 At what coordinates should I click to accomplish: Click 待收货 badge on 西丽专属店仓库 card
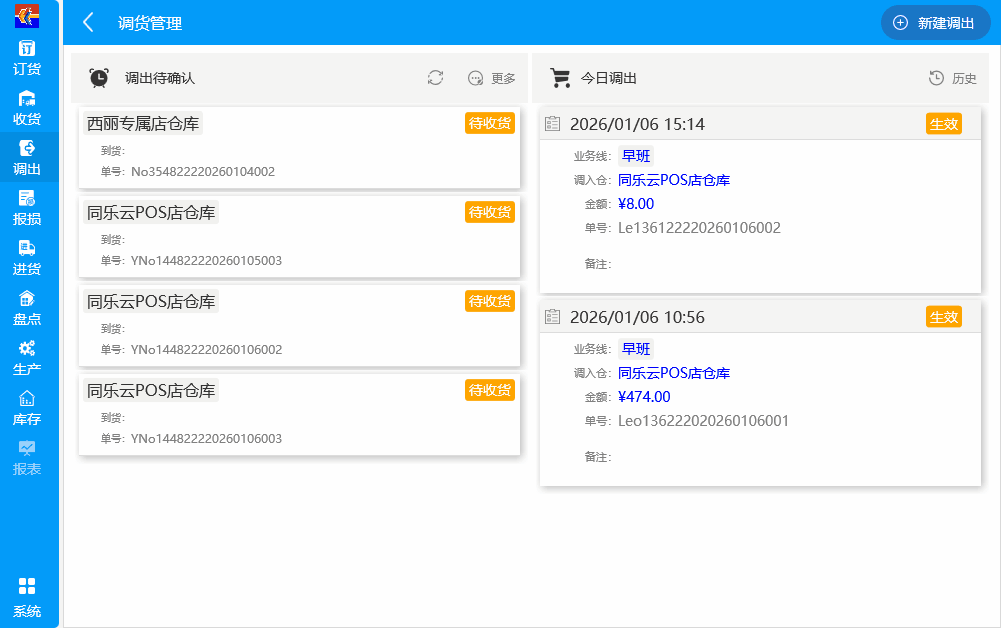pyautogui.click(x=490, y=123)
